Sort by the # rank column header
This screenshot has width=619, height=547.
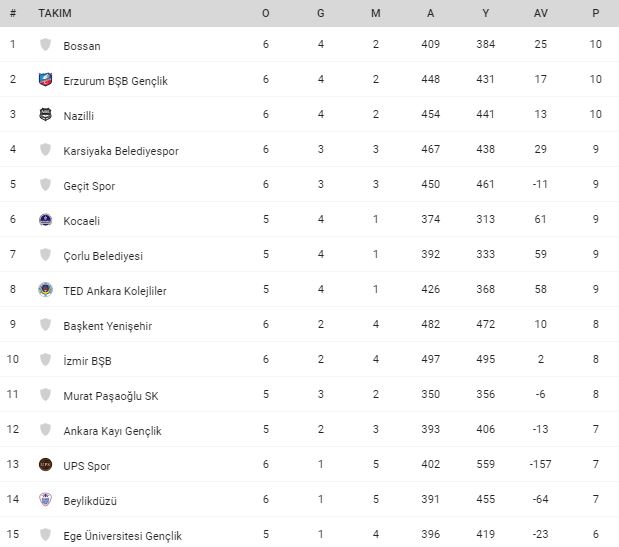(x=13, y=13)
